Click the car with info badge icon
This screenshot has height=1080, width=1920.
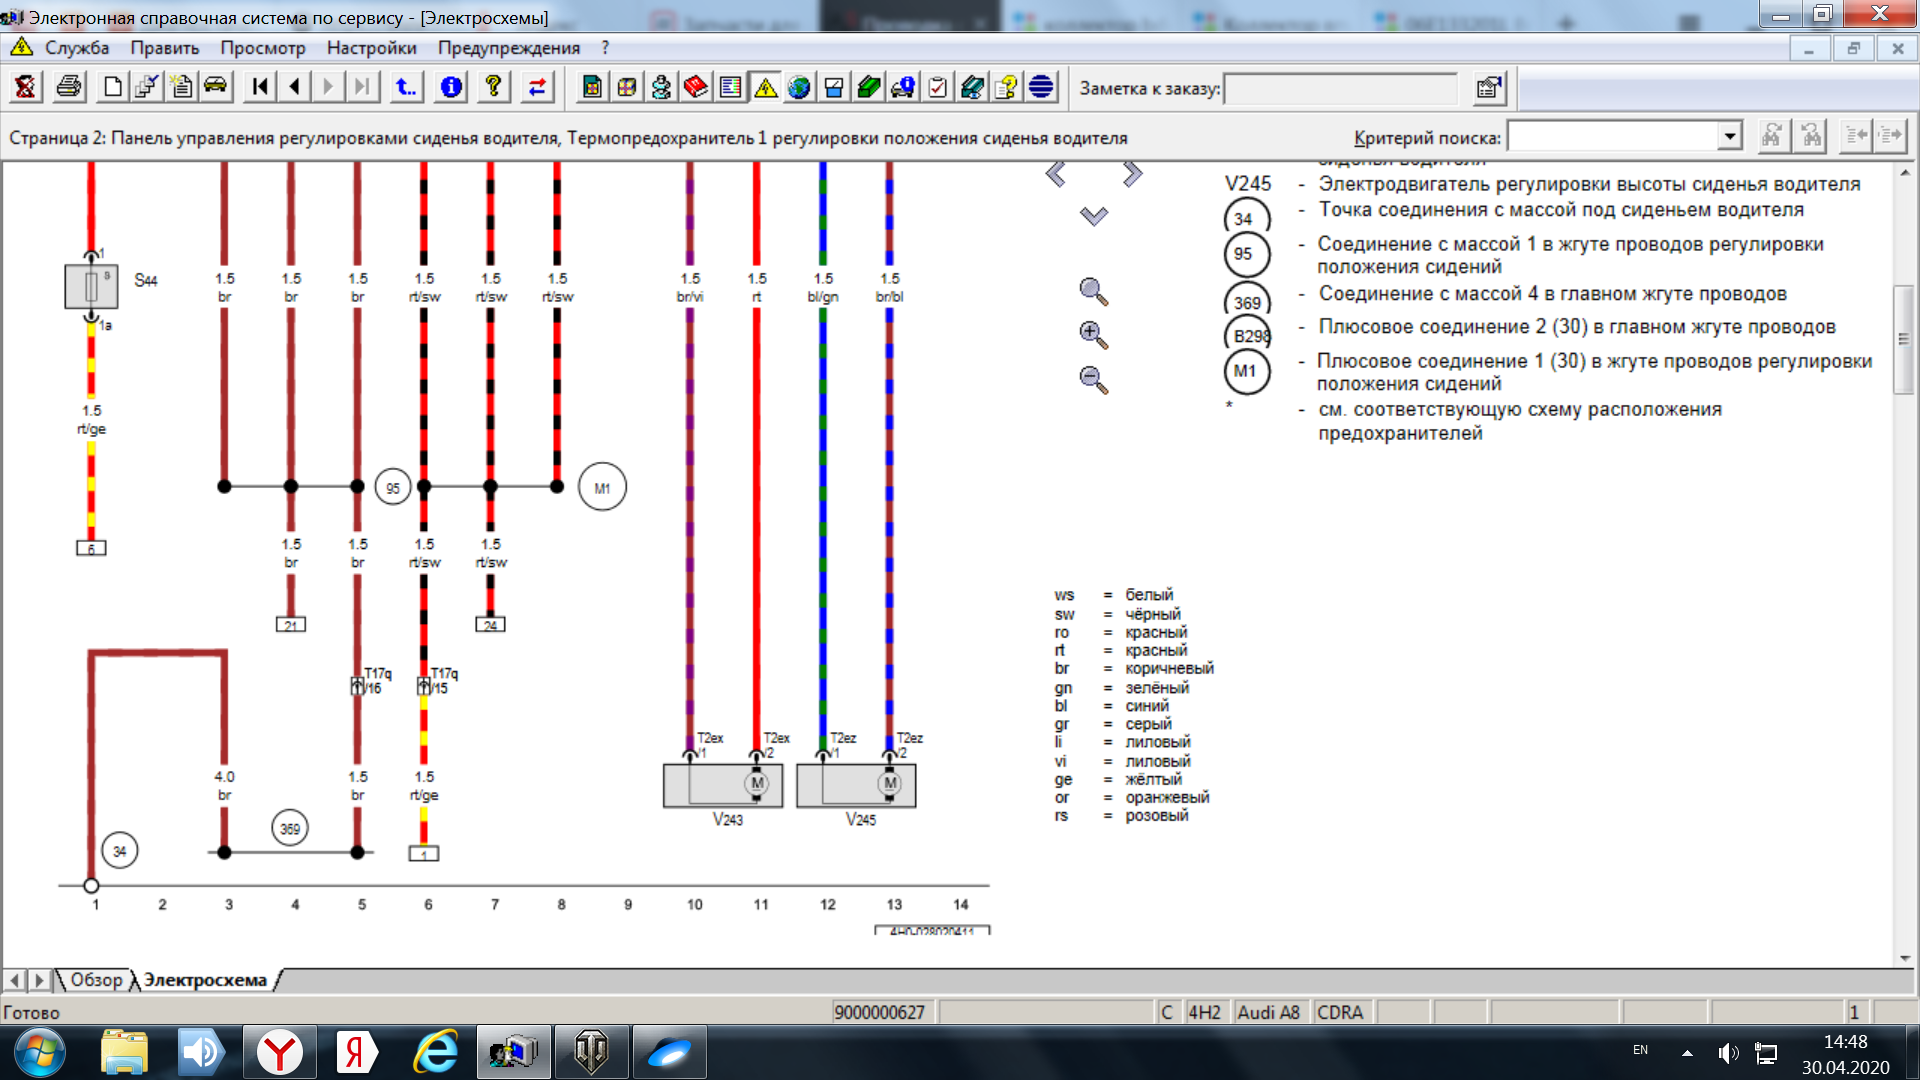tap(903, 88)
